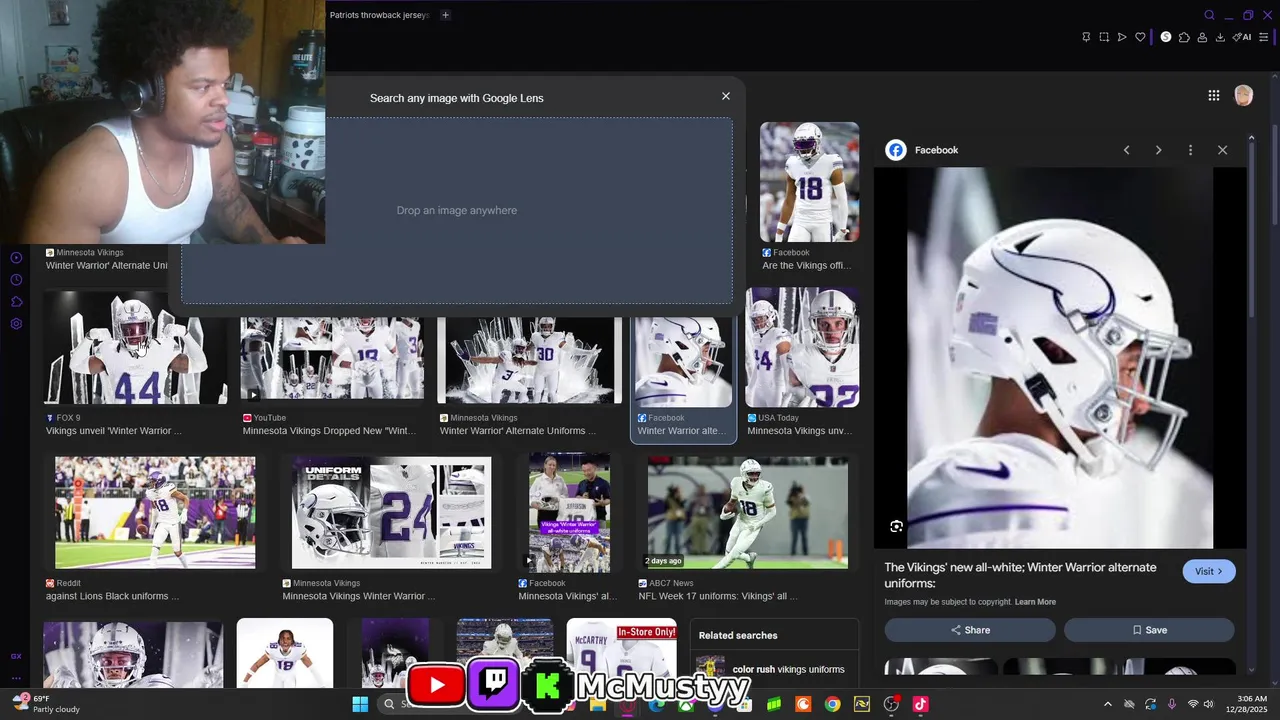
Task: Open the sidebar three-dots menu
Action: [16, 678]
